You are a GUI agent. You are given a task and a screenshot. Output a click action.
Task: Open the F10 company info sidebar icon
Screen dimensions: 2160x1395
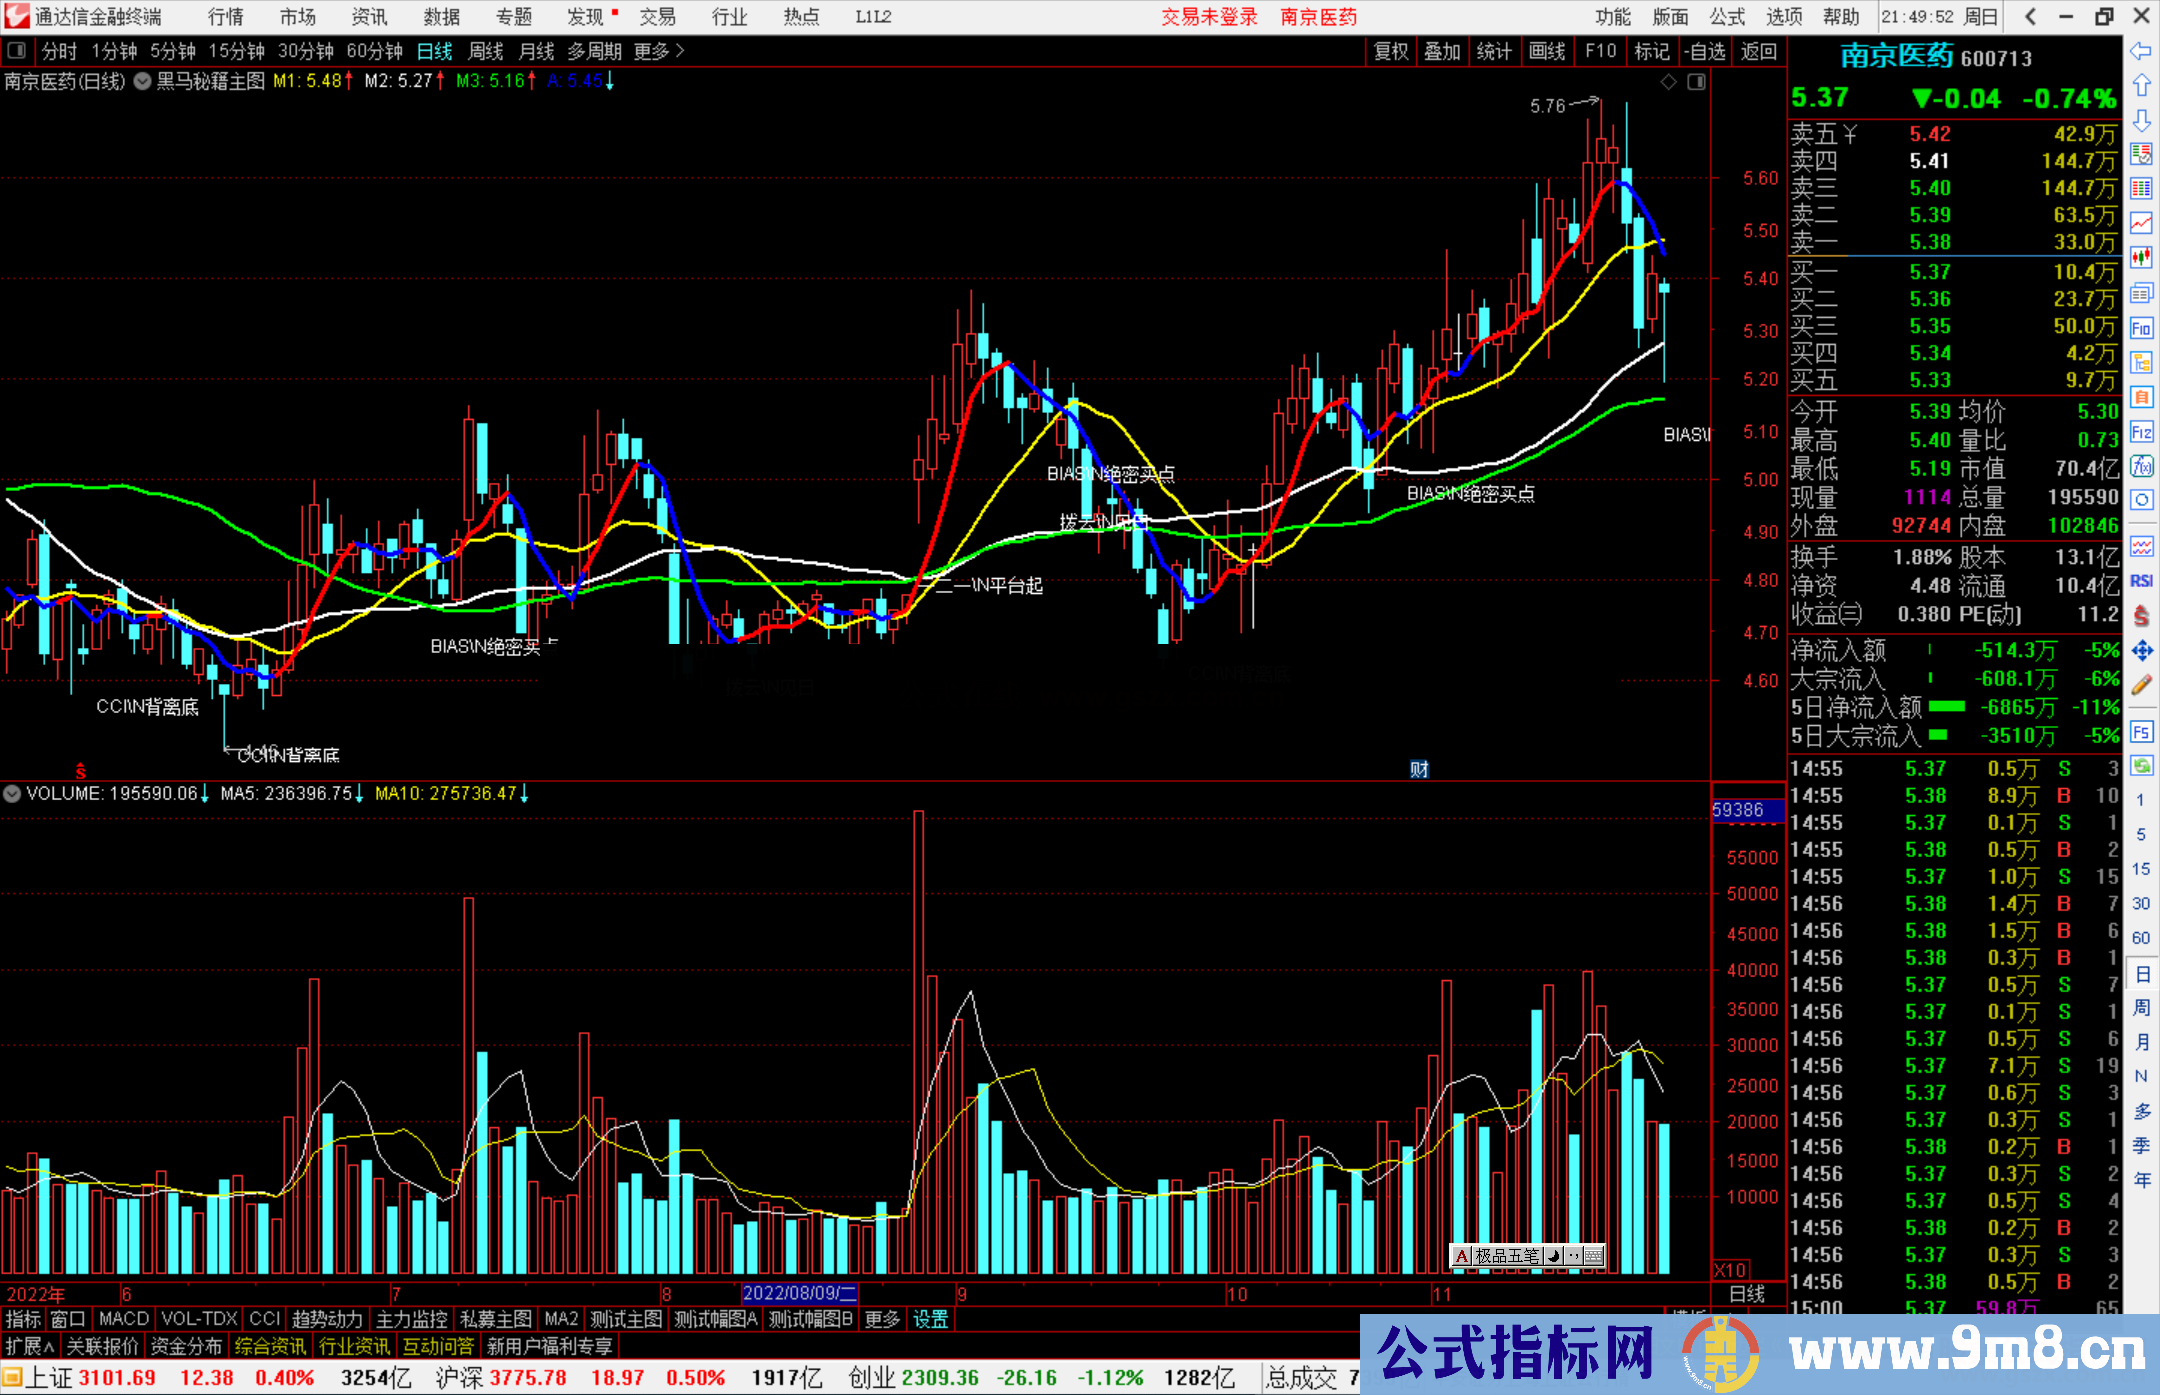tap(2141, 328)
